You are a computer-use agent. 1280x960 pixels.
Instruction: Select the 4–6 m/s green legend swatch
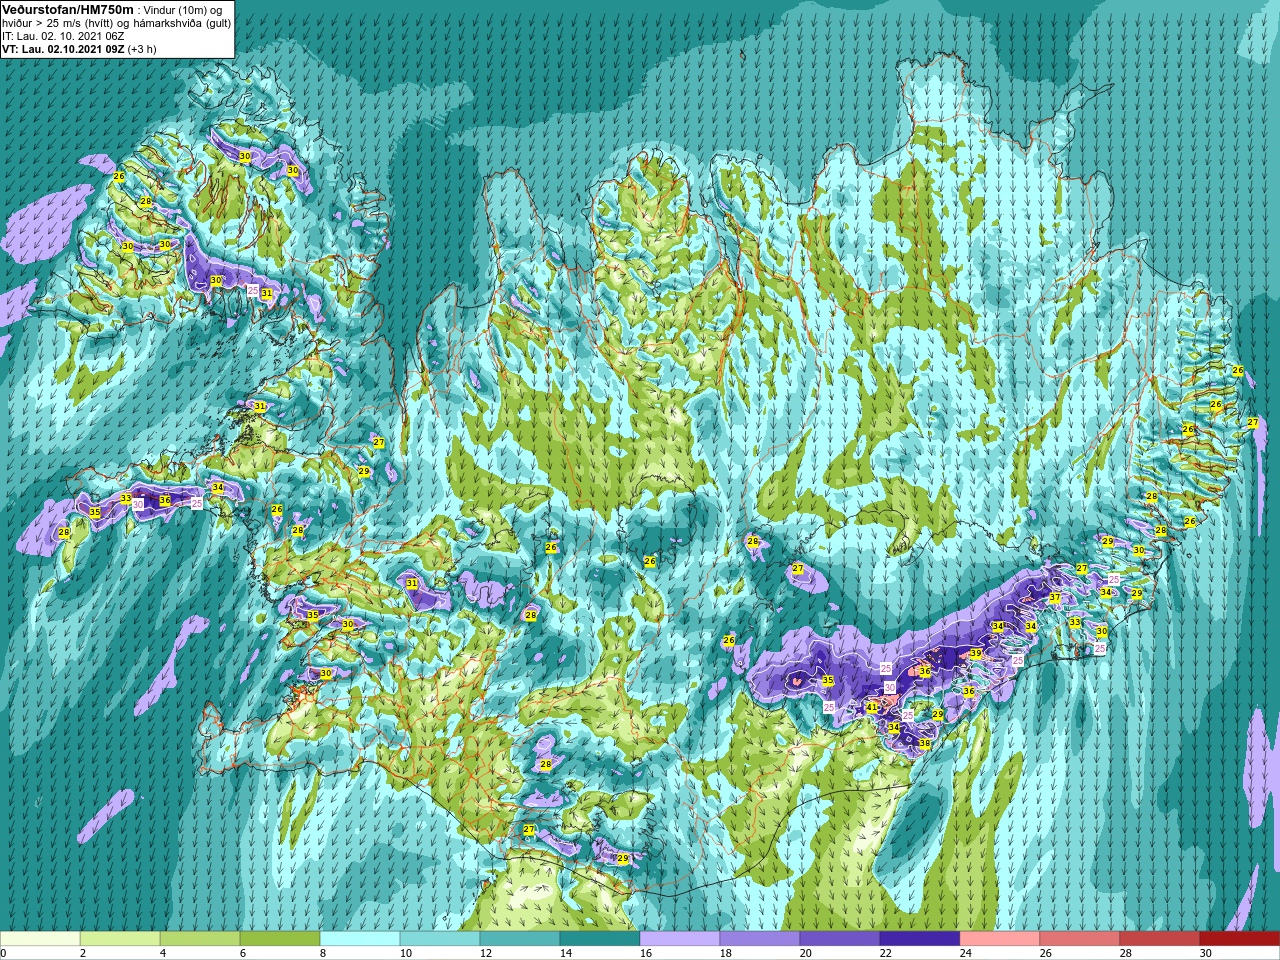(200, 938)
